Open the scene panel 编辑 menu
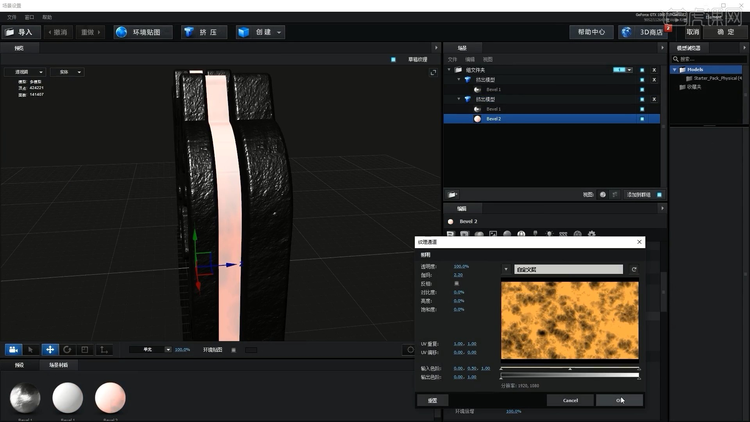This screenshot has width=750, height=422. (x=470, y=59)
